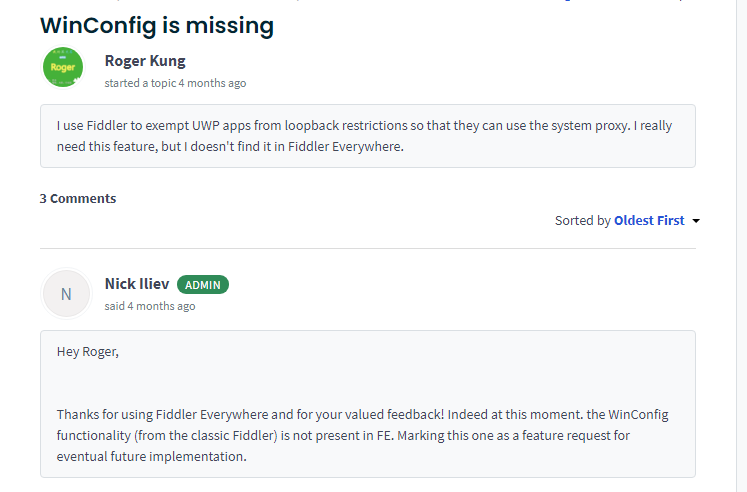Open Nick Iliev's profile name link
This screenshot has height=492, width=747.
point(137,285)
